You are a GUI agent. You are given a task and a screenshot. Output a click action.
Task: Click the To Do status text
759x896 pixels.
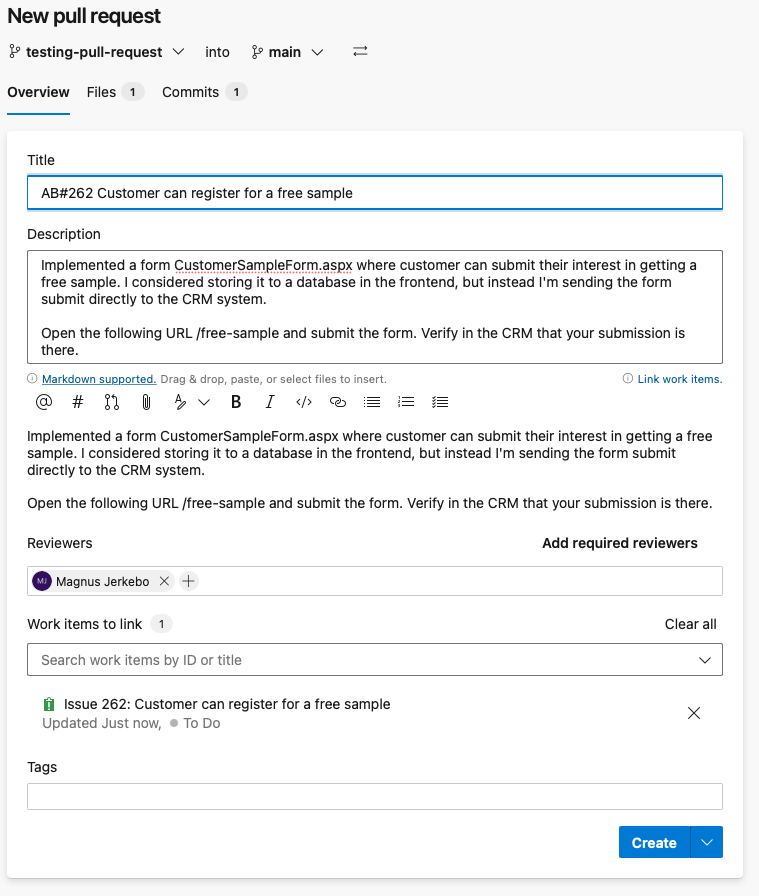click(202, 723)
